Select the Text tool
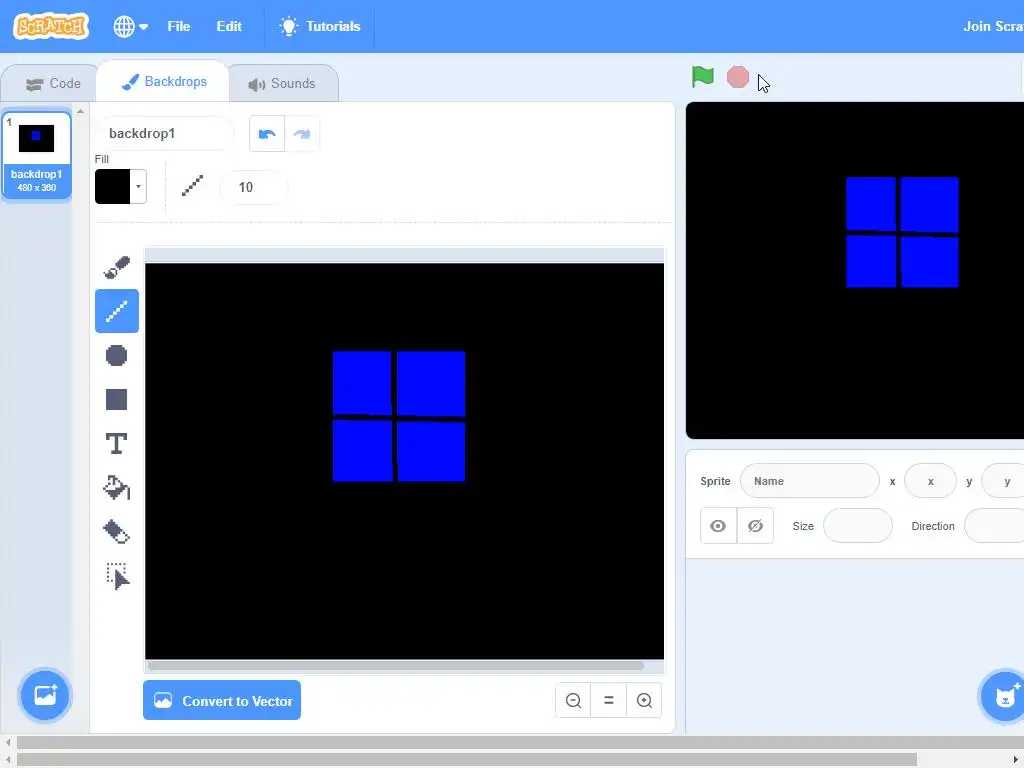The image size is (1024, 768). [x=117, y=443]
